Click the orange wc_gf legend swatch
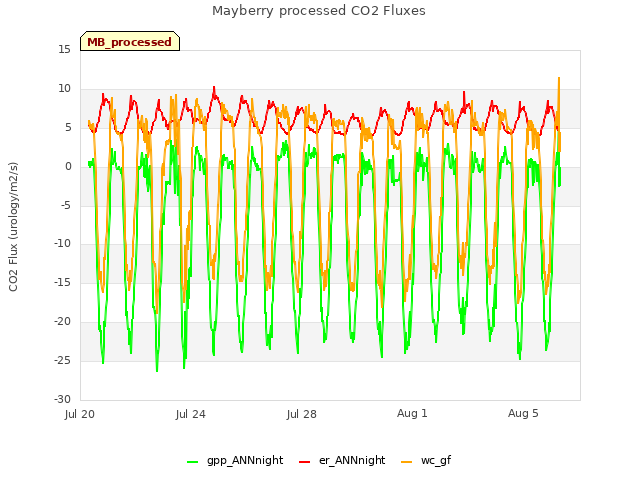The image size is (640, 480). click(407, 462)
